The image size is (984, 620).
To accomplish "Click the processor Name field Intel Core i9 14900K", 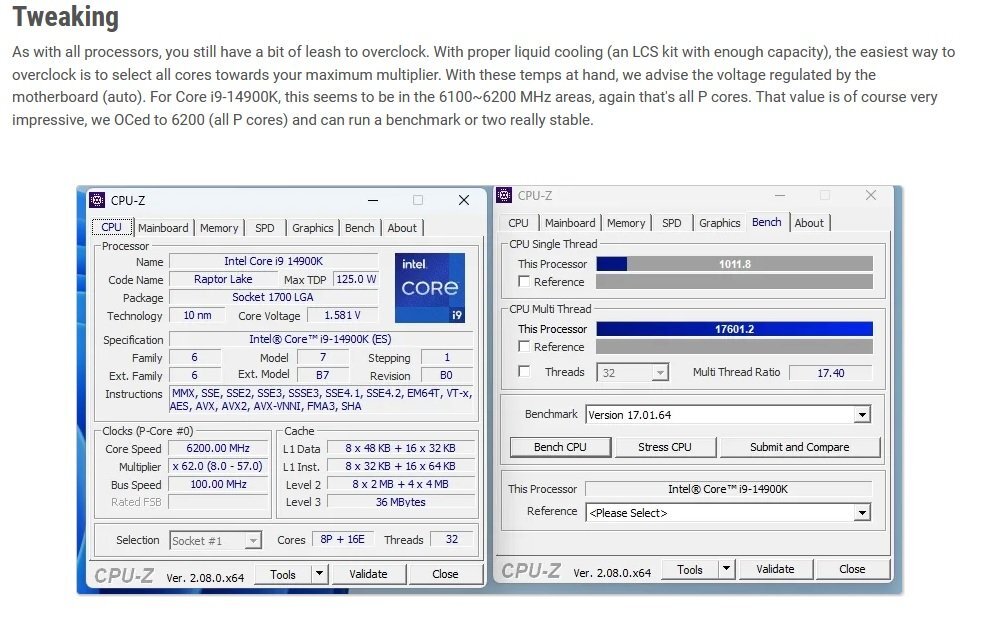I will [274, 261].
